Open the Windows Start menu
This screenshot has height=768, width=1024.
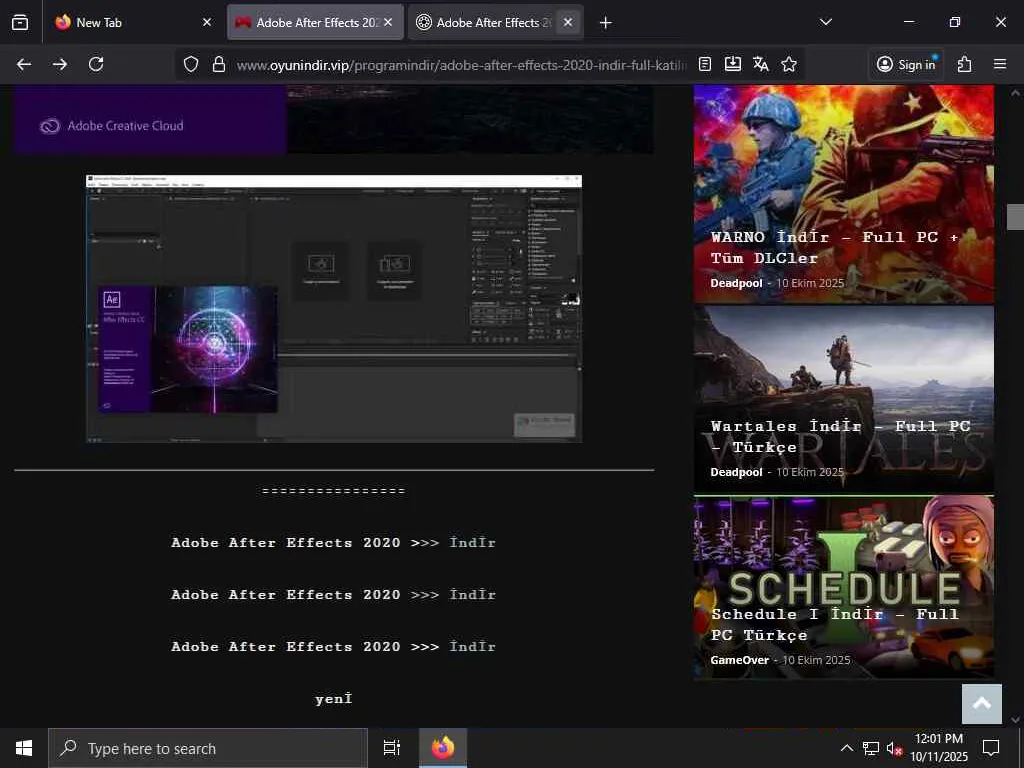point(24,748)
